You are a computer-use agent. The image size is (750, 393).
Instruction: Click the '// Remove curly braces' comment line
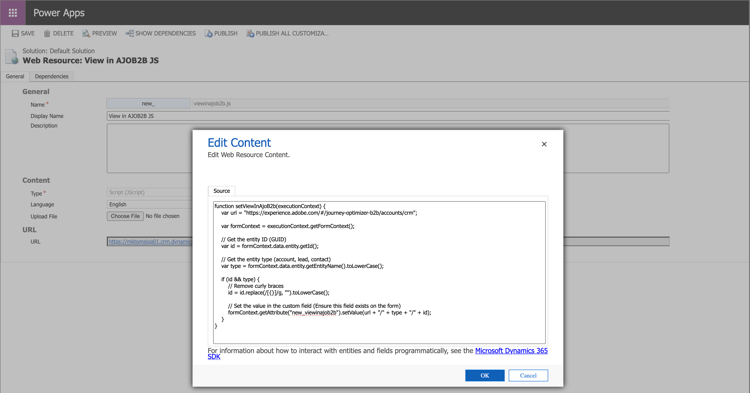(255, 286)
